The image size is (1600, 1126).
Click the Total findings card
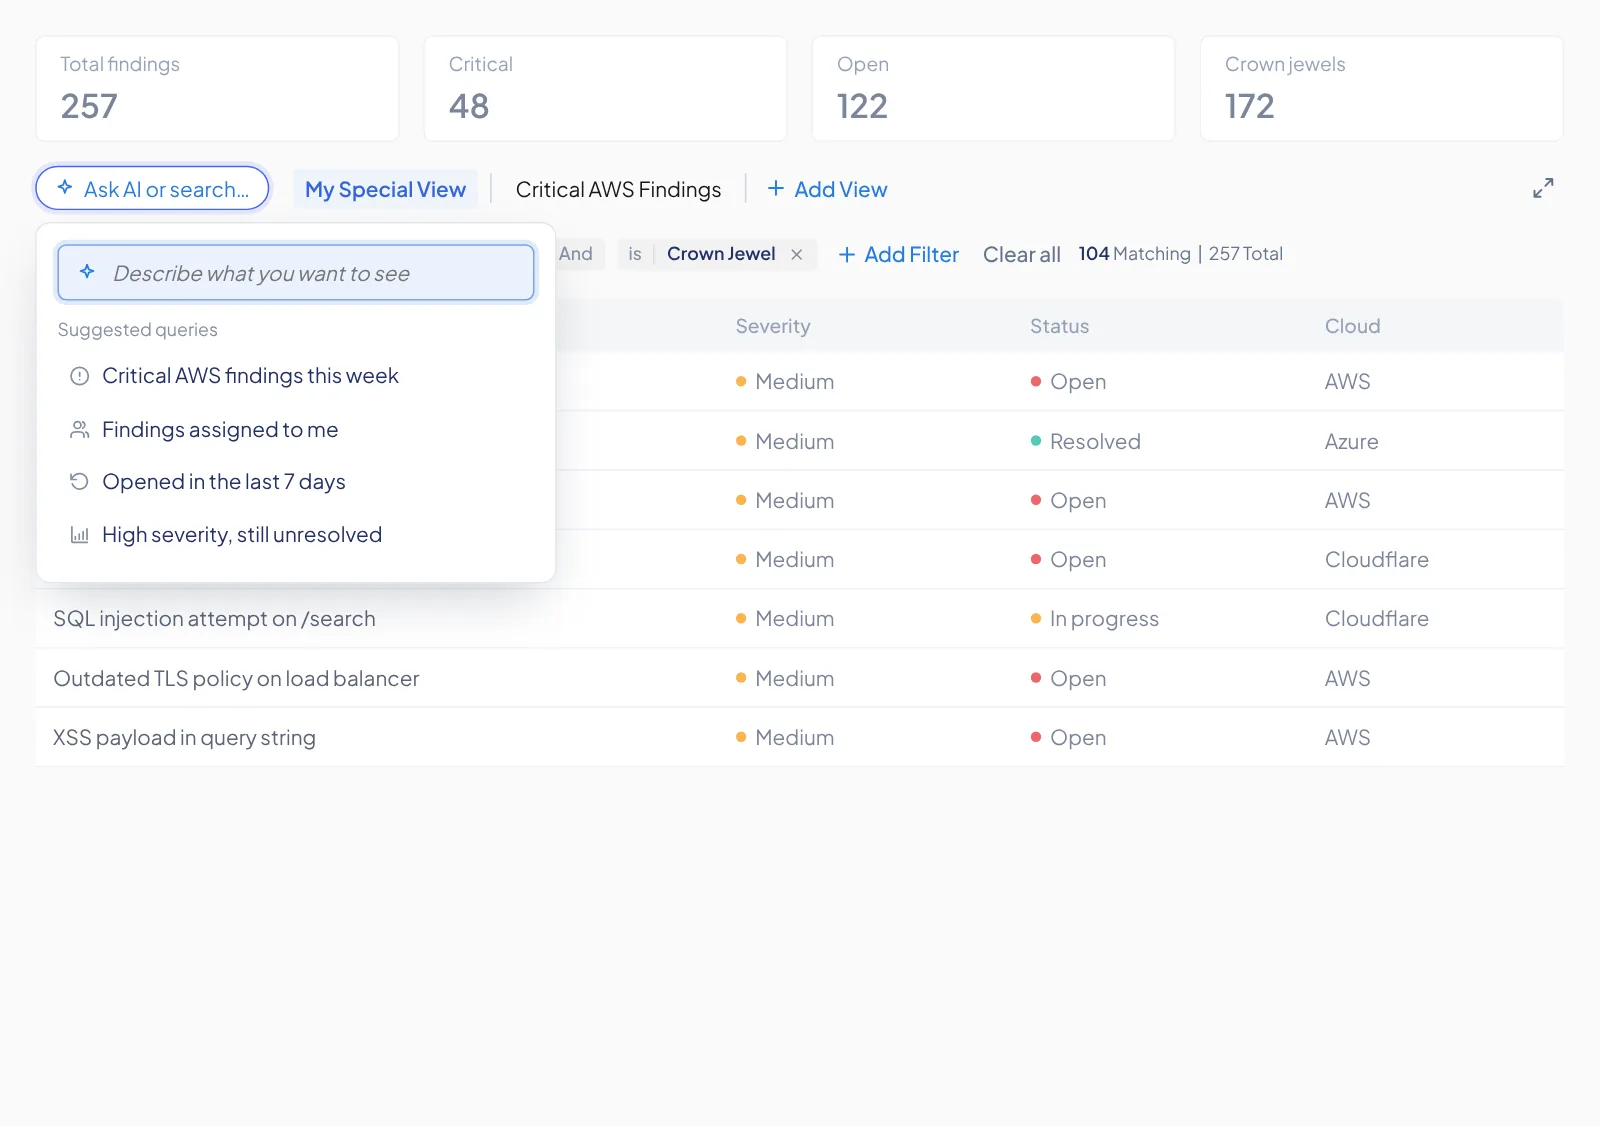[x=217, y=89]
